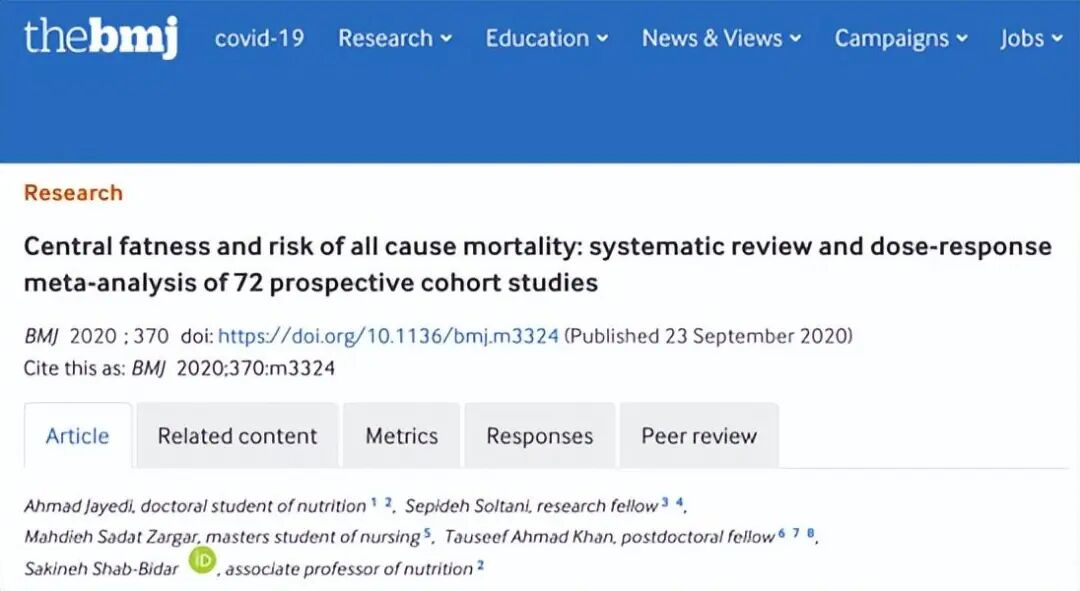Expand the Research dropdown in the navigation

395,38
